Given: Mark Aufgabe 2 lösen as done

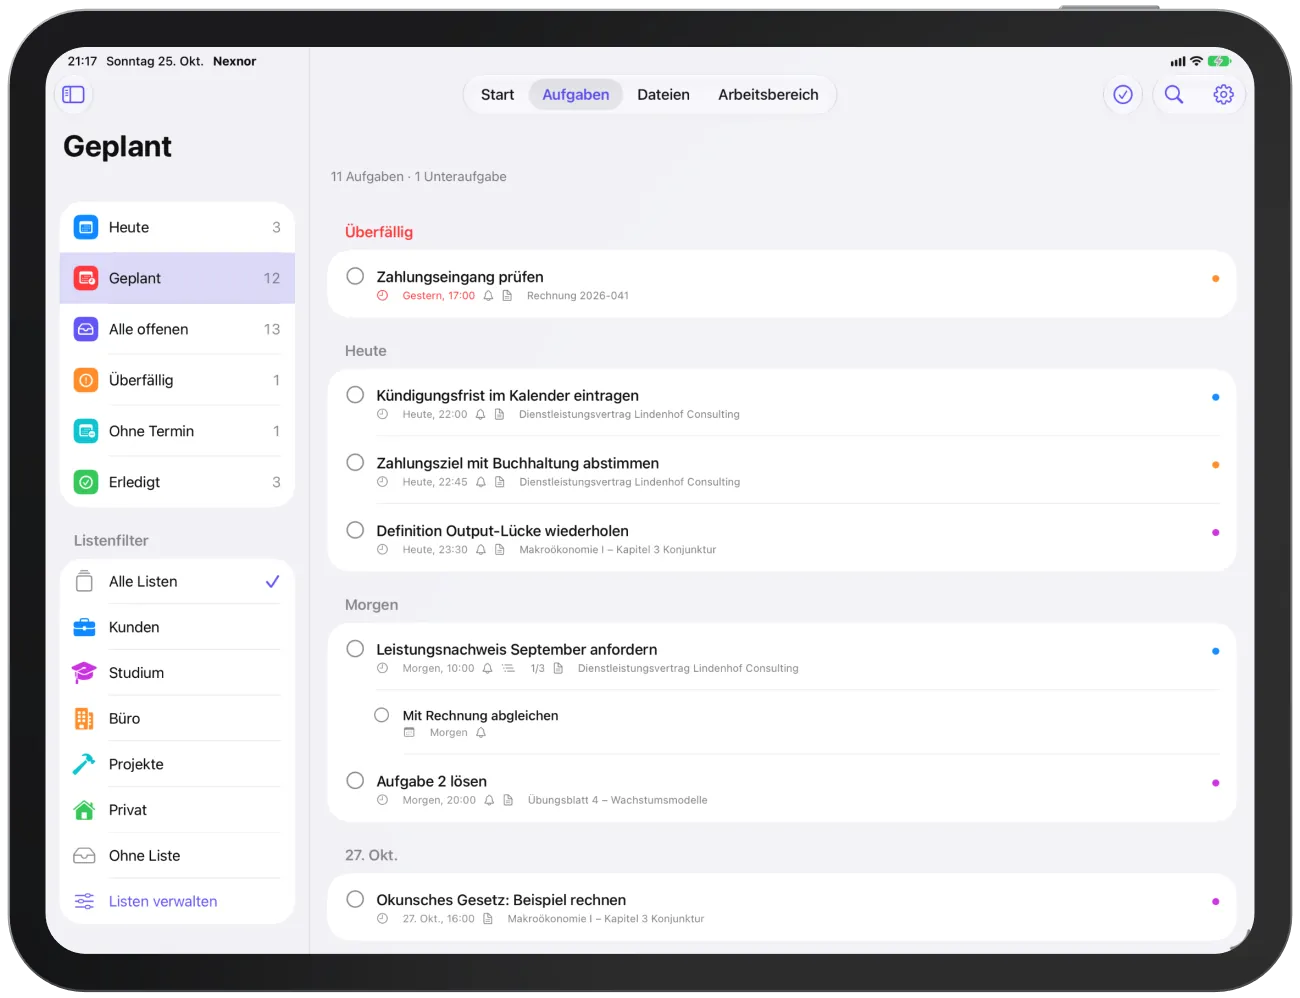Looking at the screenshot, I should point(355,781).
